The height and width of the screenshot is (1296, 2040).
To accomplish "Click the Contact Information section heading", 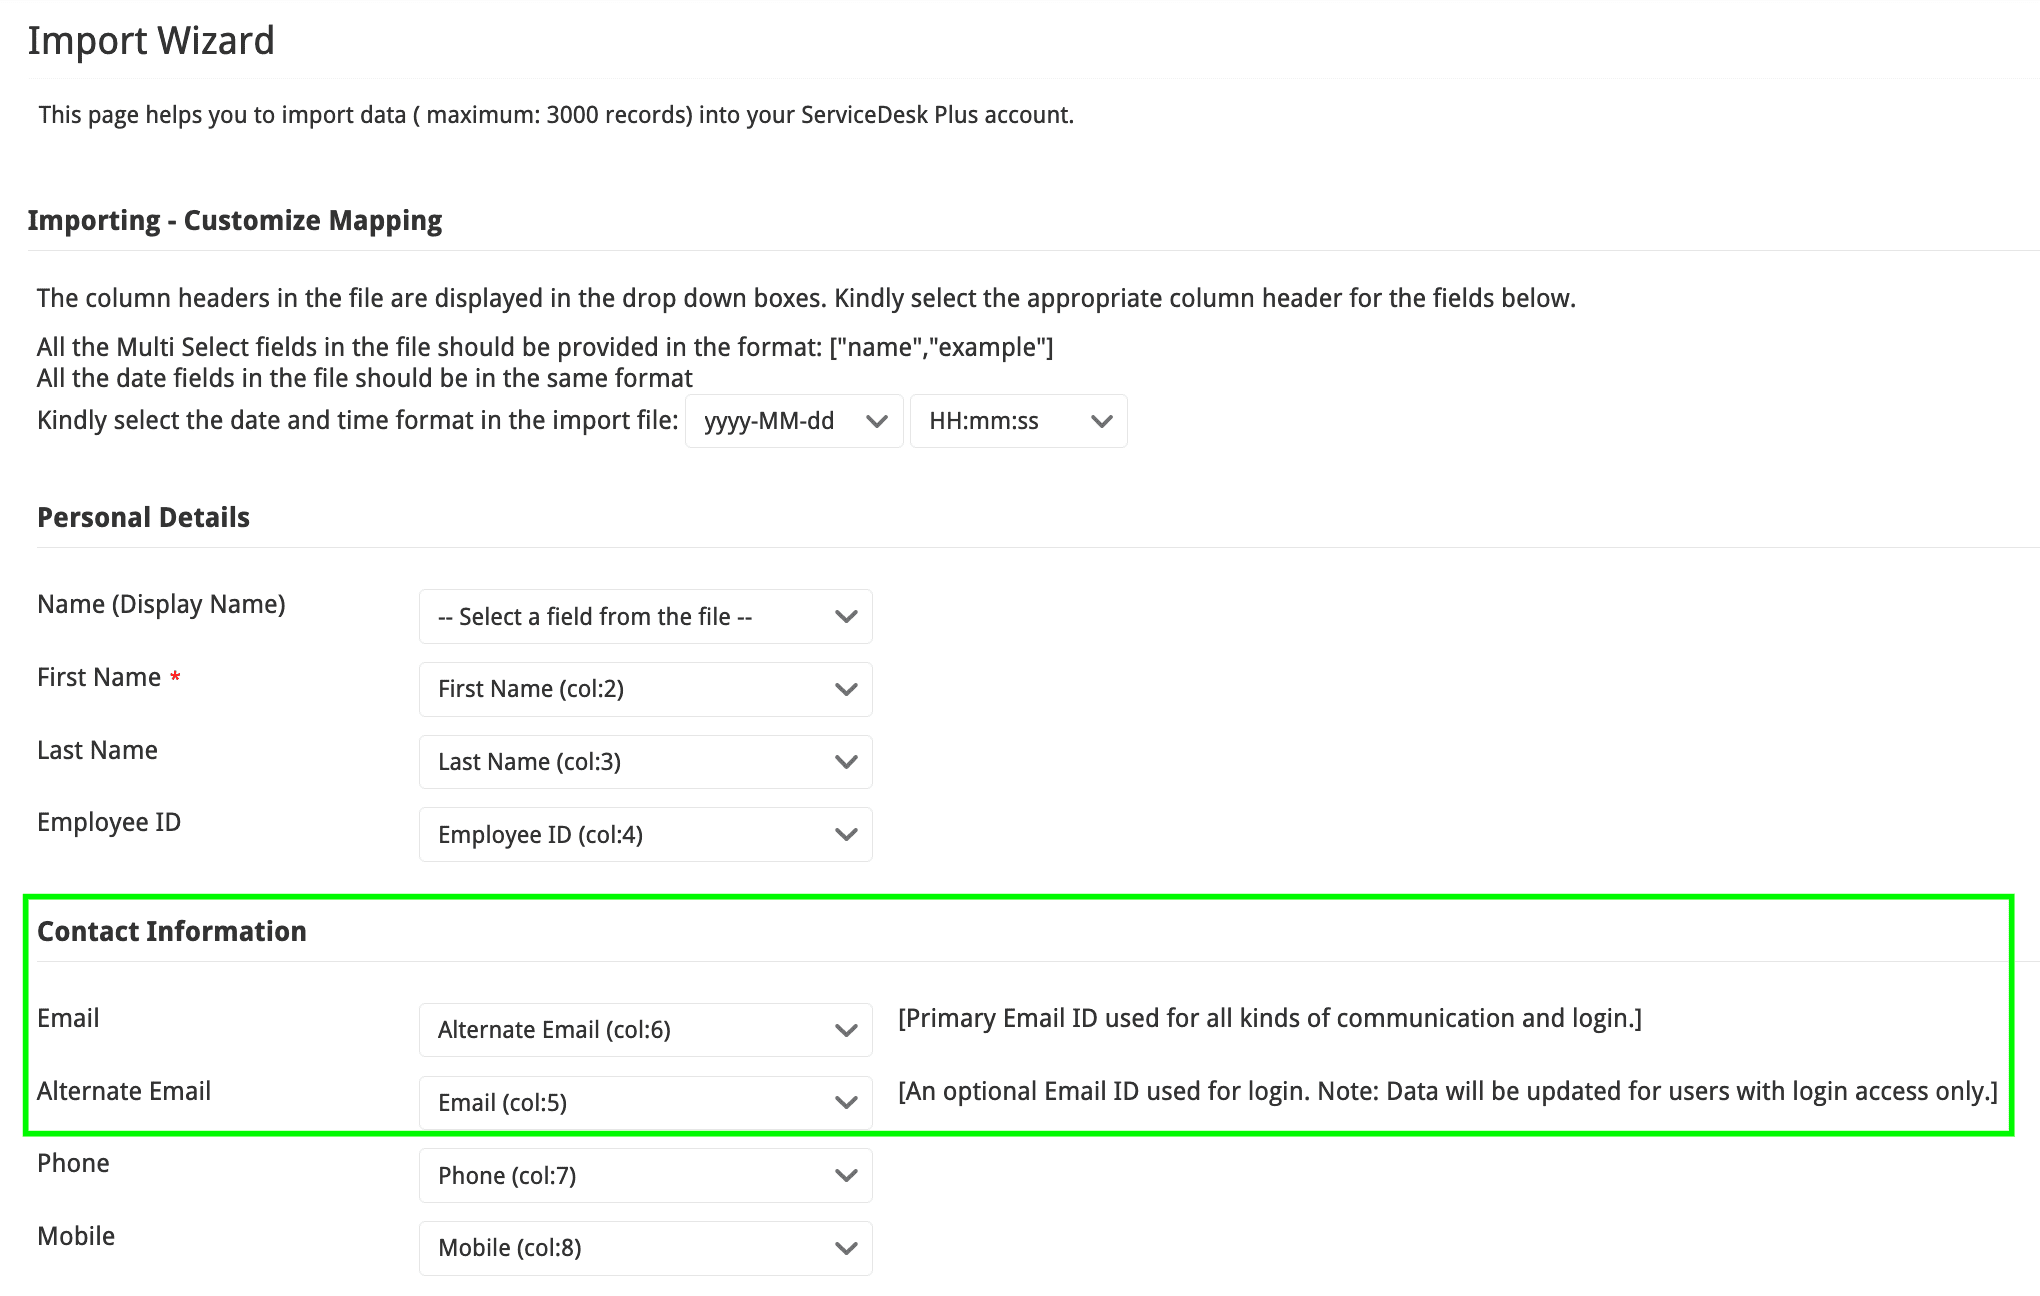I will pyautogui.click(x=172, y=931).
